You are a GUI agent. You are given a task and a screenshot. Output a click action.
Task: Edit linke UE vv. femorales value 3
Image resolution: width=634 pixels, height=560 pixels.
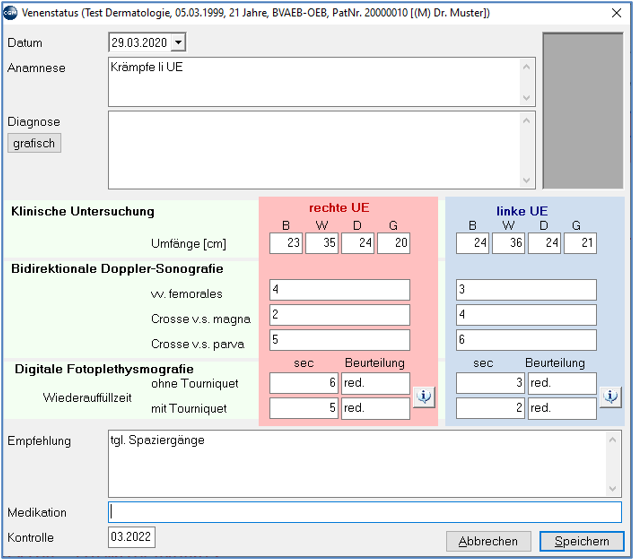[x=526, y=290]
